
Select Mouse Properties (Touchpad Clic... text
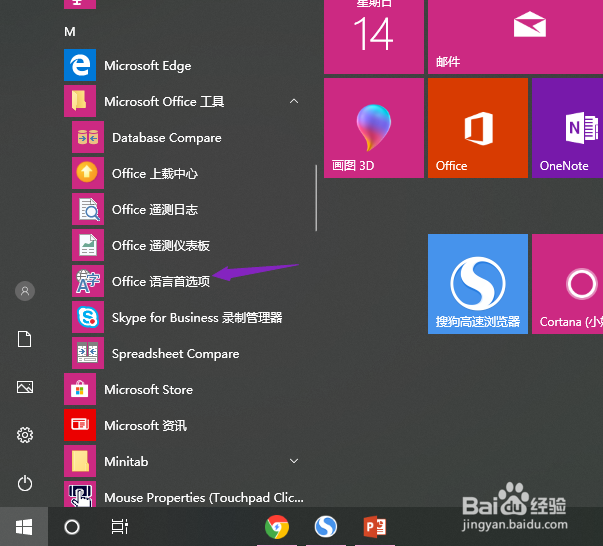pyautogui.click(x=204, y=498)
